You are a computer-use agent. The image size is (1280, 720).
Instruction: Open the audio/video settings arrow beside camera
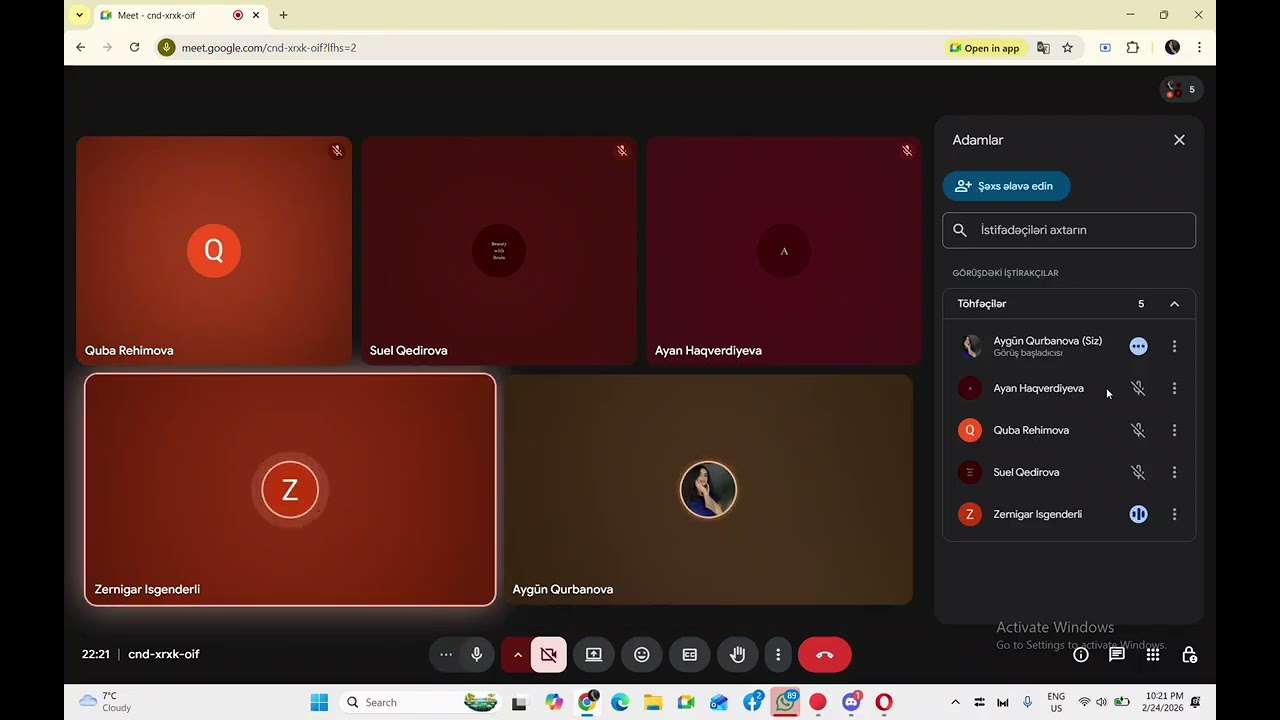point(517,655)
